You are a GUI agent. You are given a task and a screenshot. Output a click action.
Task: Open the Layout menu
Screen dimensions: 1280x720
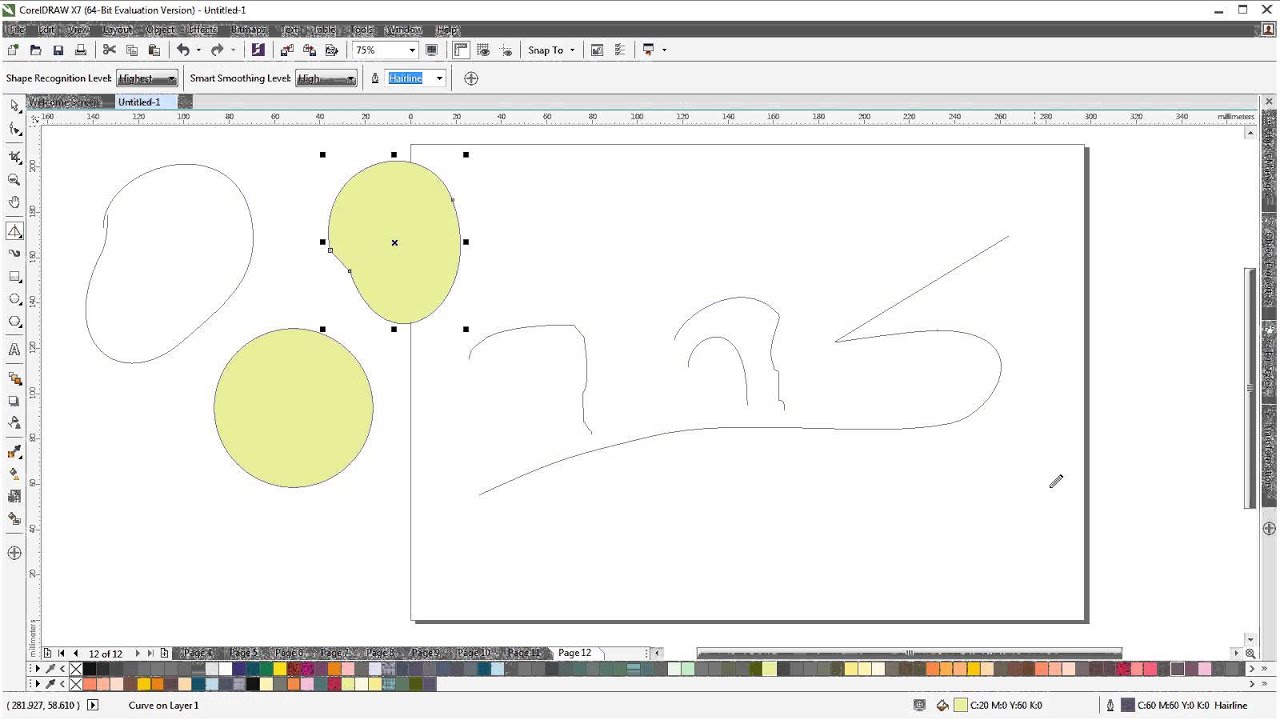[x=118, y=30]
